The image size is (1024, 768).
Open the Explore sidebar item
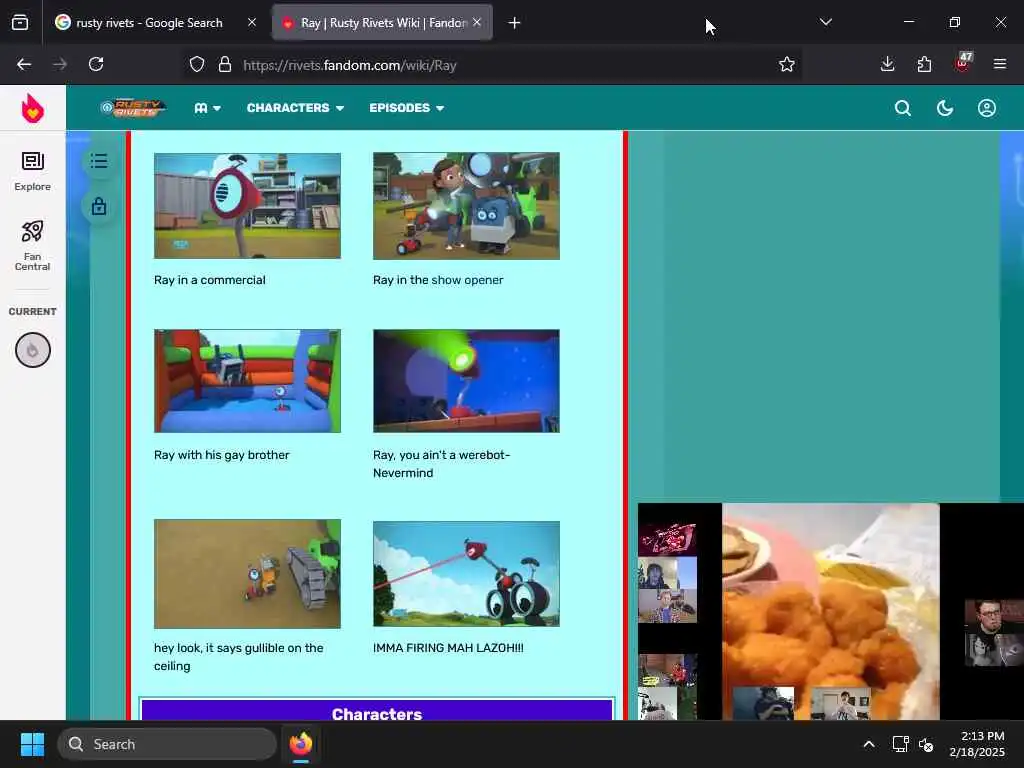(33, 171)
